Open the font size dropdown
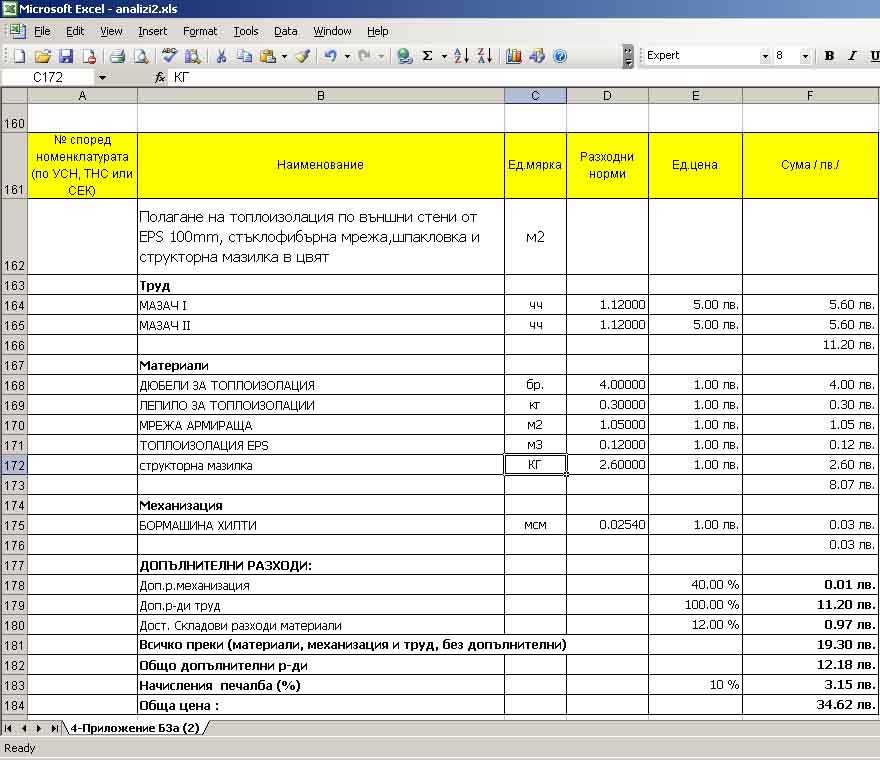The width and height of the screenshot is (880, 760). click(x=805, y=56)
